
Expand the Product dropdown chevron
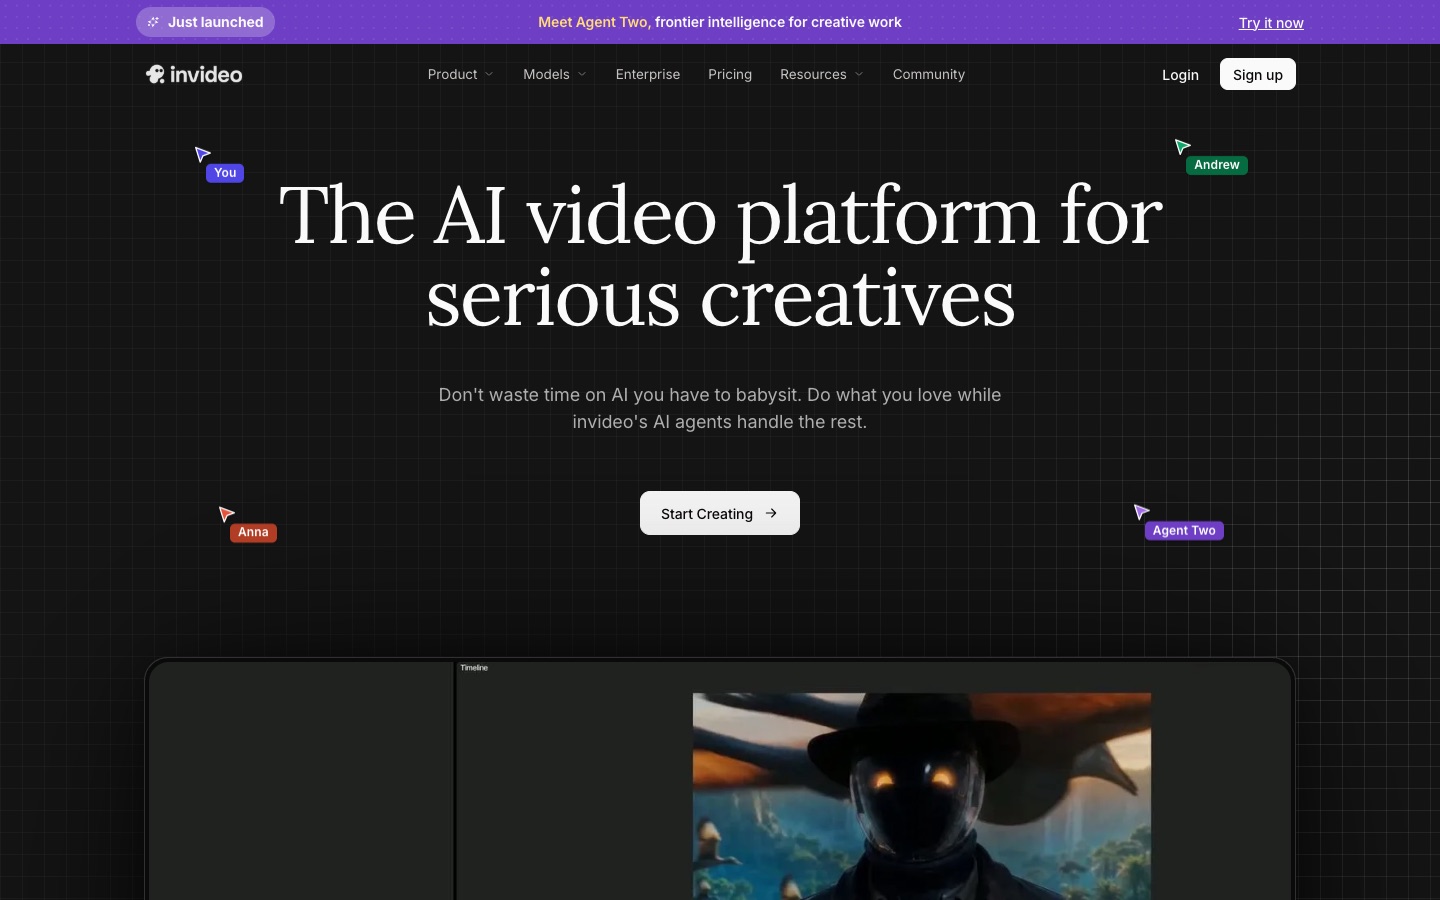click(489, 74)
